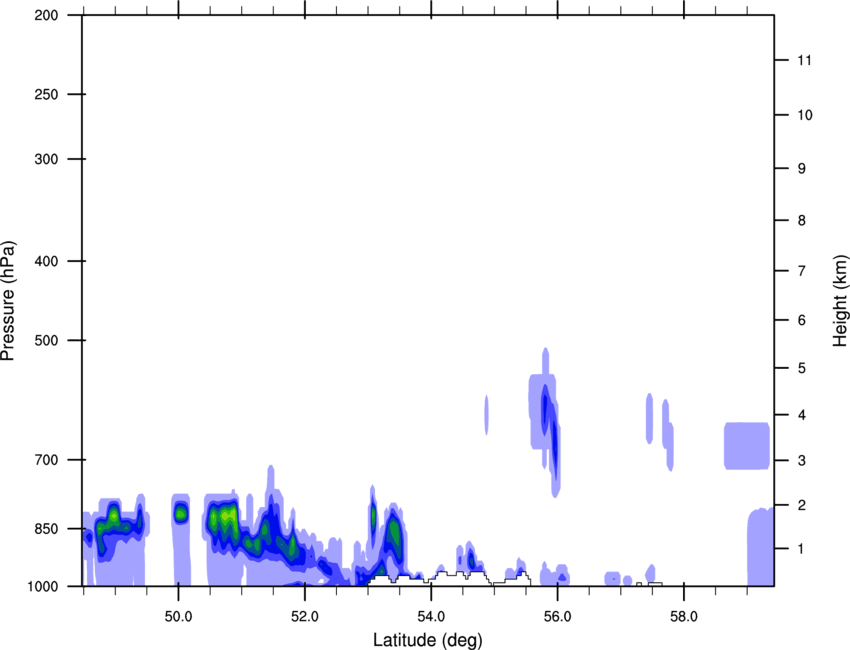
Task: Click the 'Latitude (deg)' axis title
Action: click(x=427, y=640)
